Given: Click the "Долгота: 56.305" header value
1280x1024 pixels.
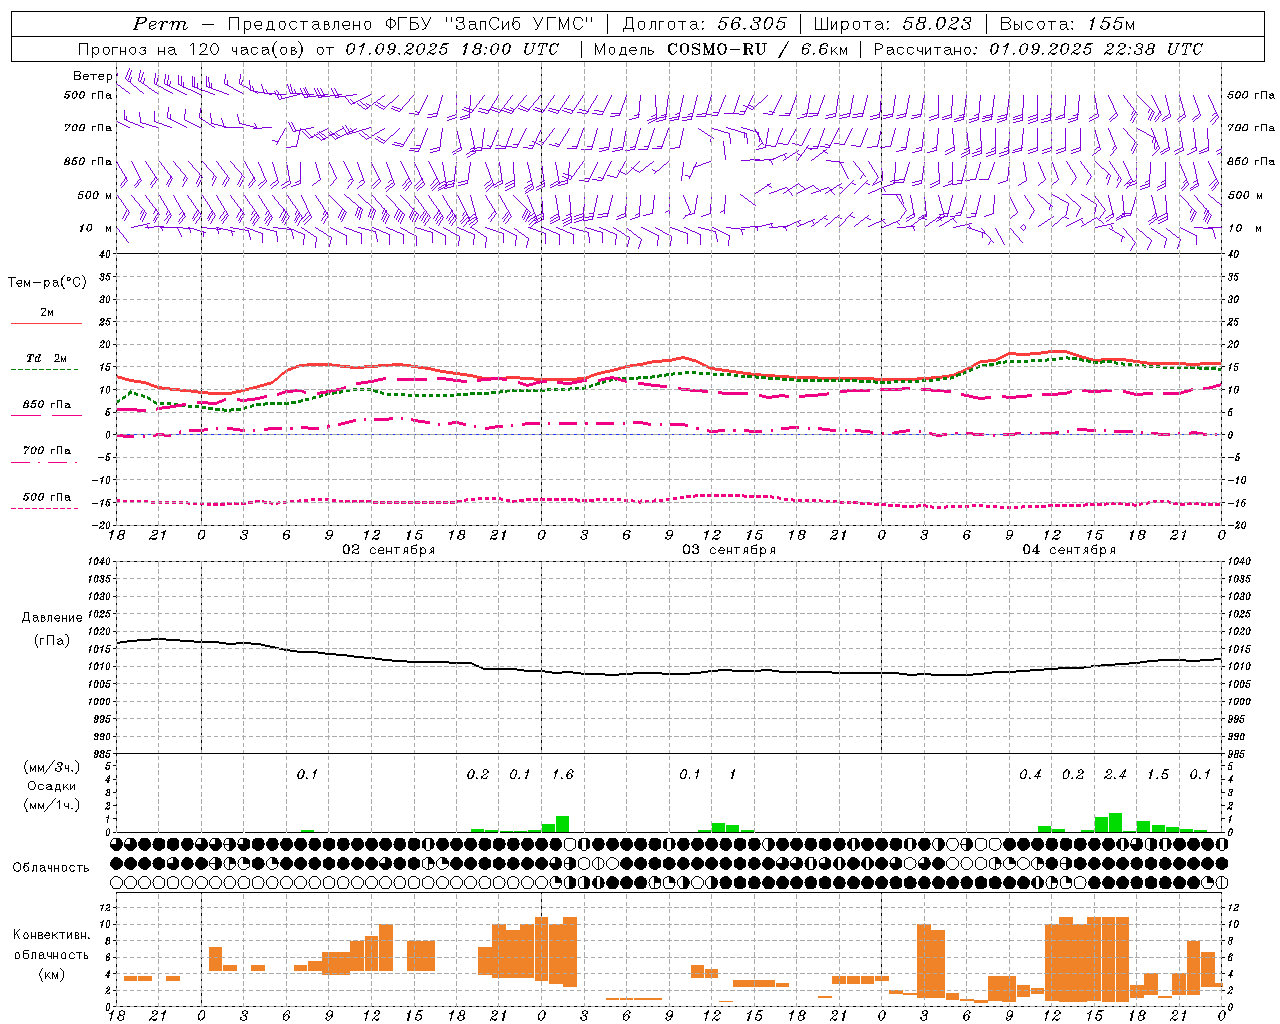Looking at the screenshot, I should click(704, 24).
